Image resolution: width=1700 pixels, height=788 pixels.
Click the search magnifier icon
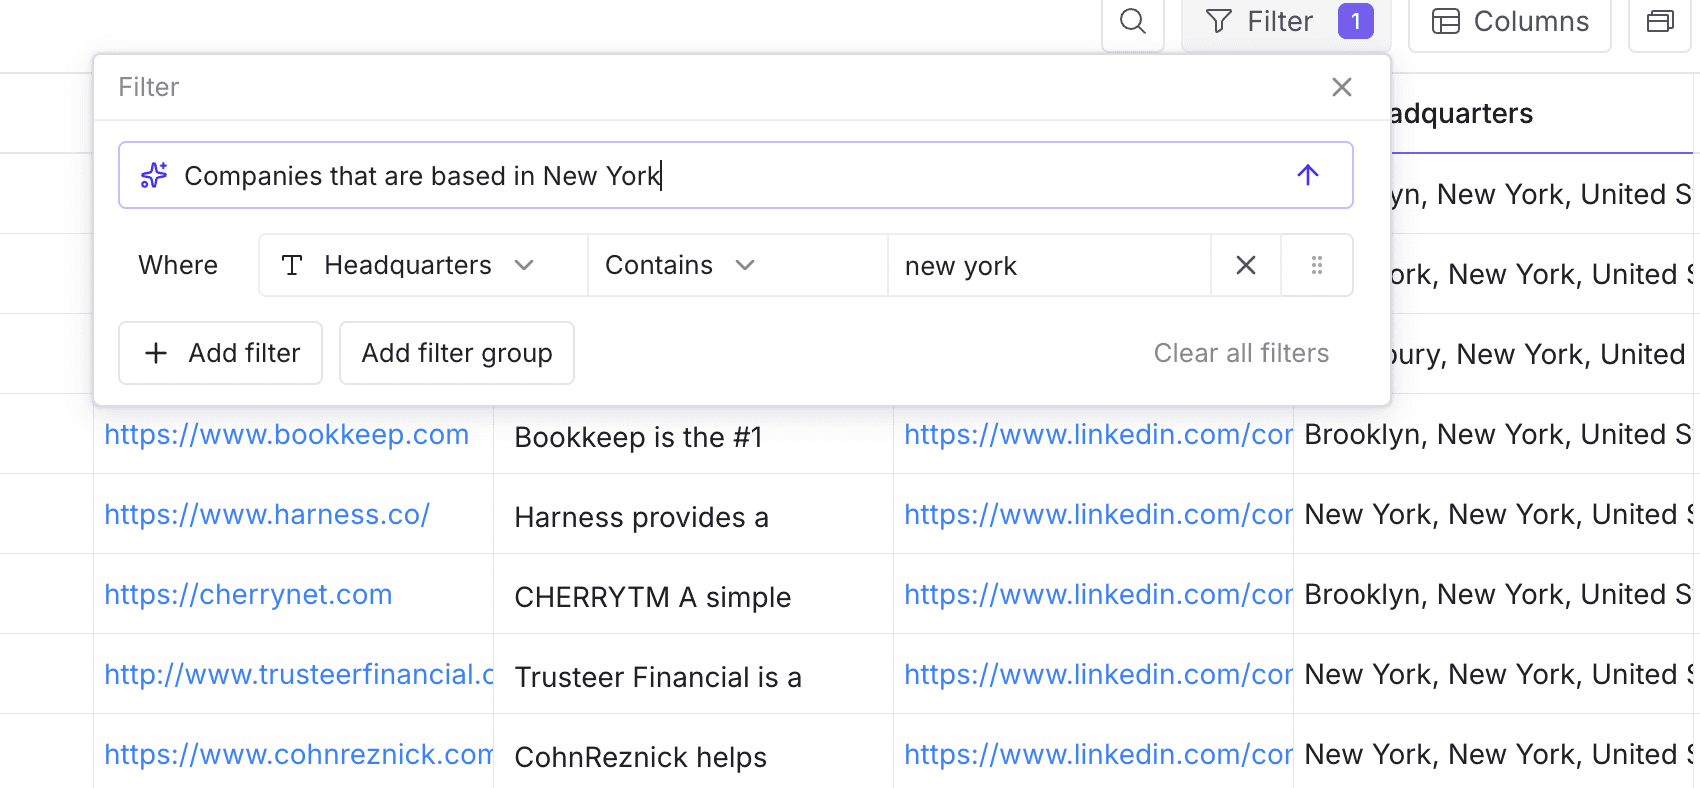[1133, 21]
